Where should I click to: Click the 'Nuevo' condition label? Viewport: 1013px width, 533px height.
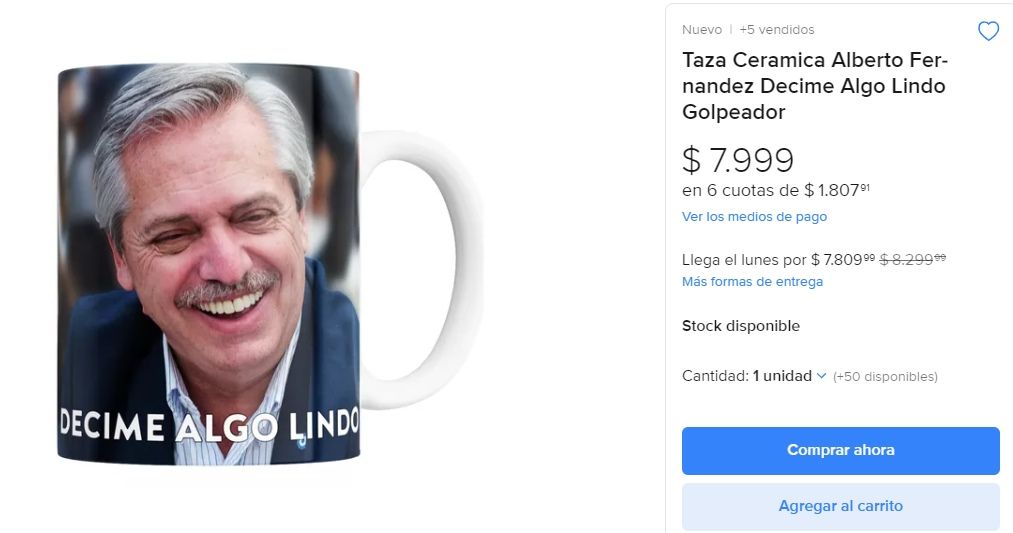tap(701, 30)
